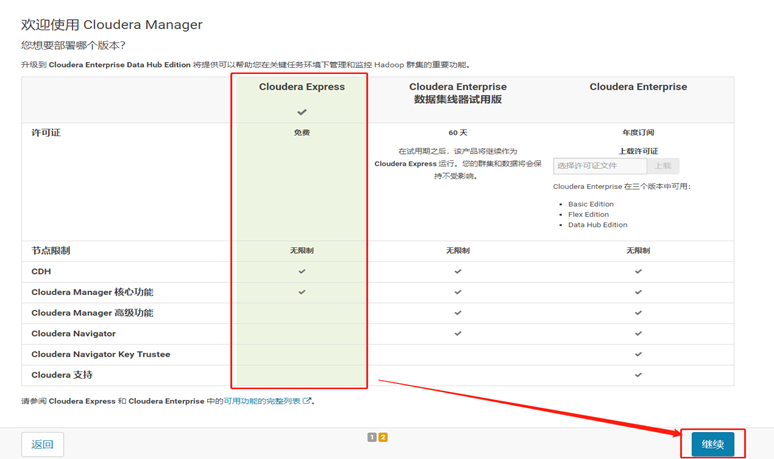Click Enterprise checkmark for Navigator Key Trustee
774x459 pixels.
tap(638, 354)
